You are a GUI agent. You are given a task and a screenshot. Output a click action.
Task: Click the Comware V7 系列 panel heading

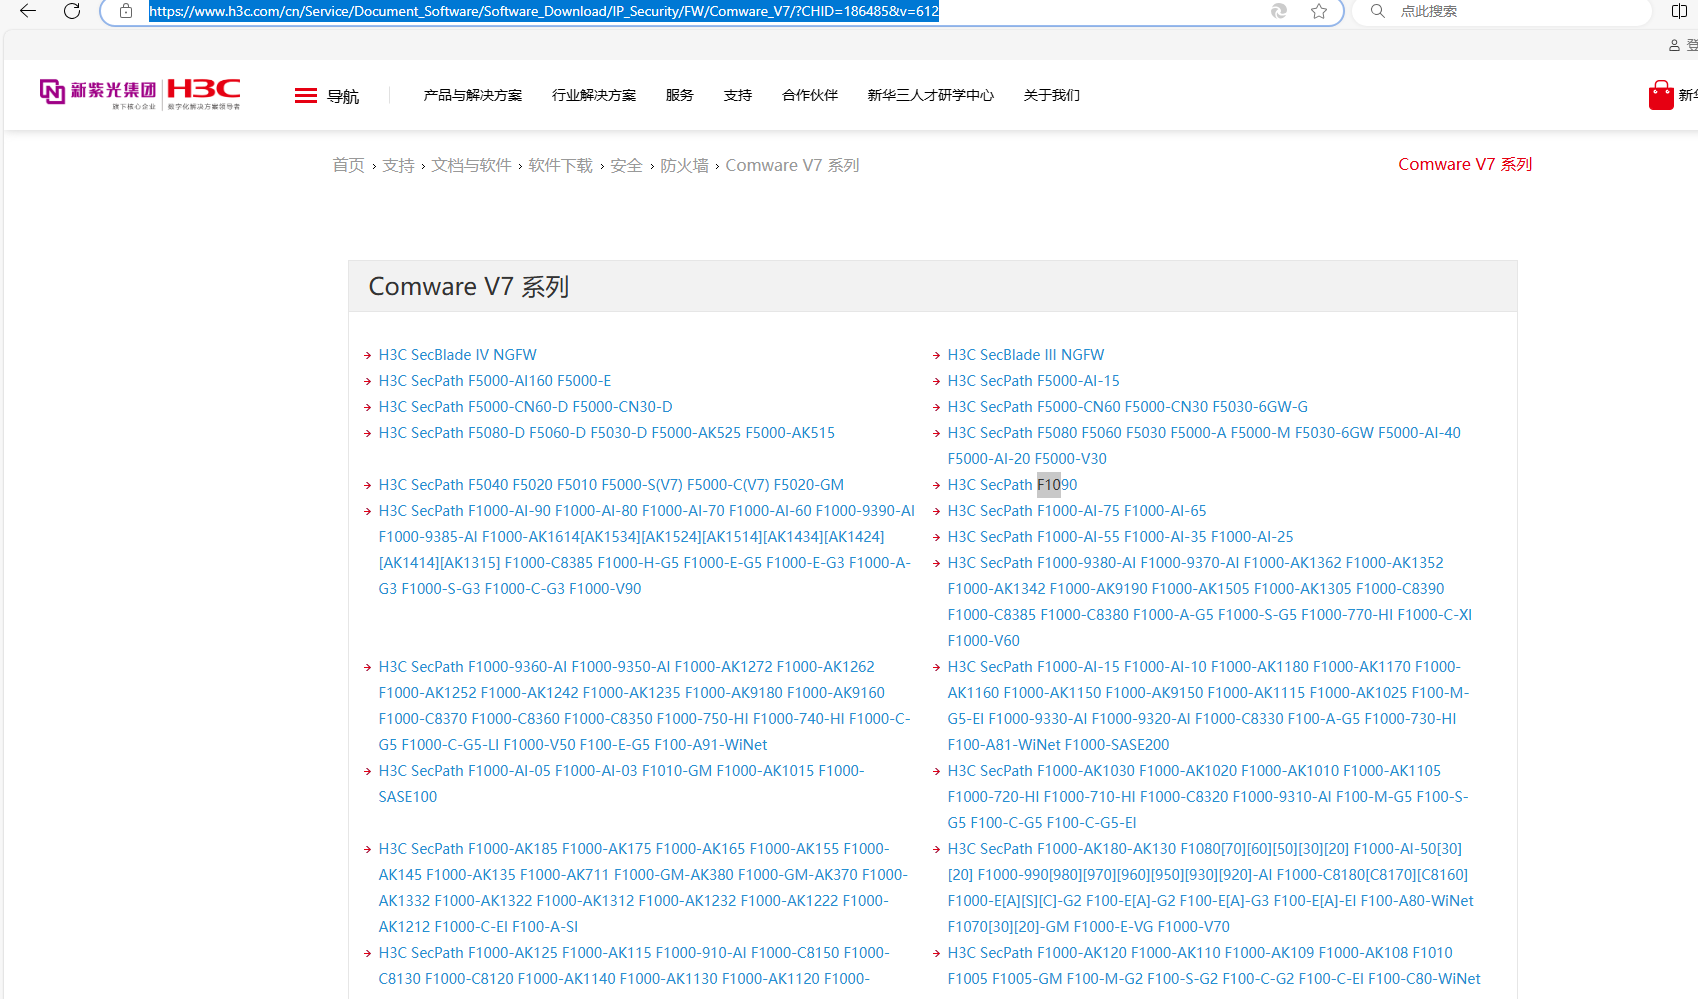click(469, 287)
